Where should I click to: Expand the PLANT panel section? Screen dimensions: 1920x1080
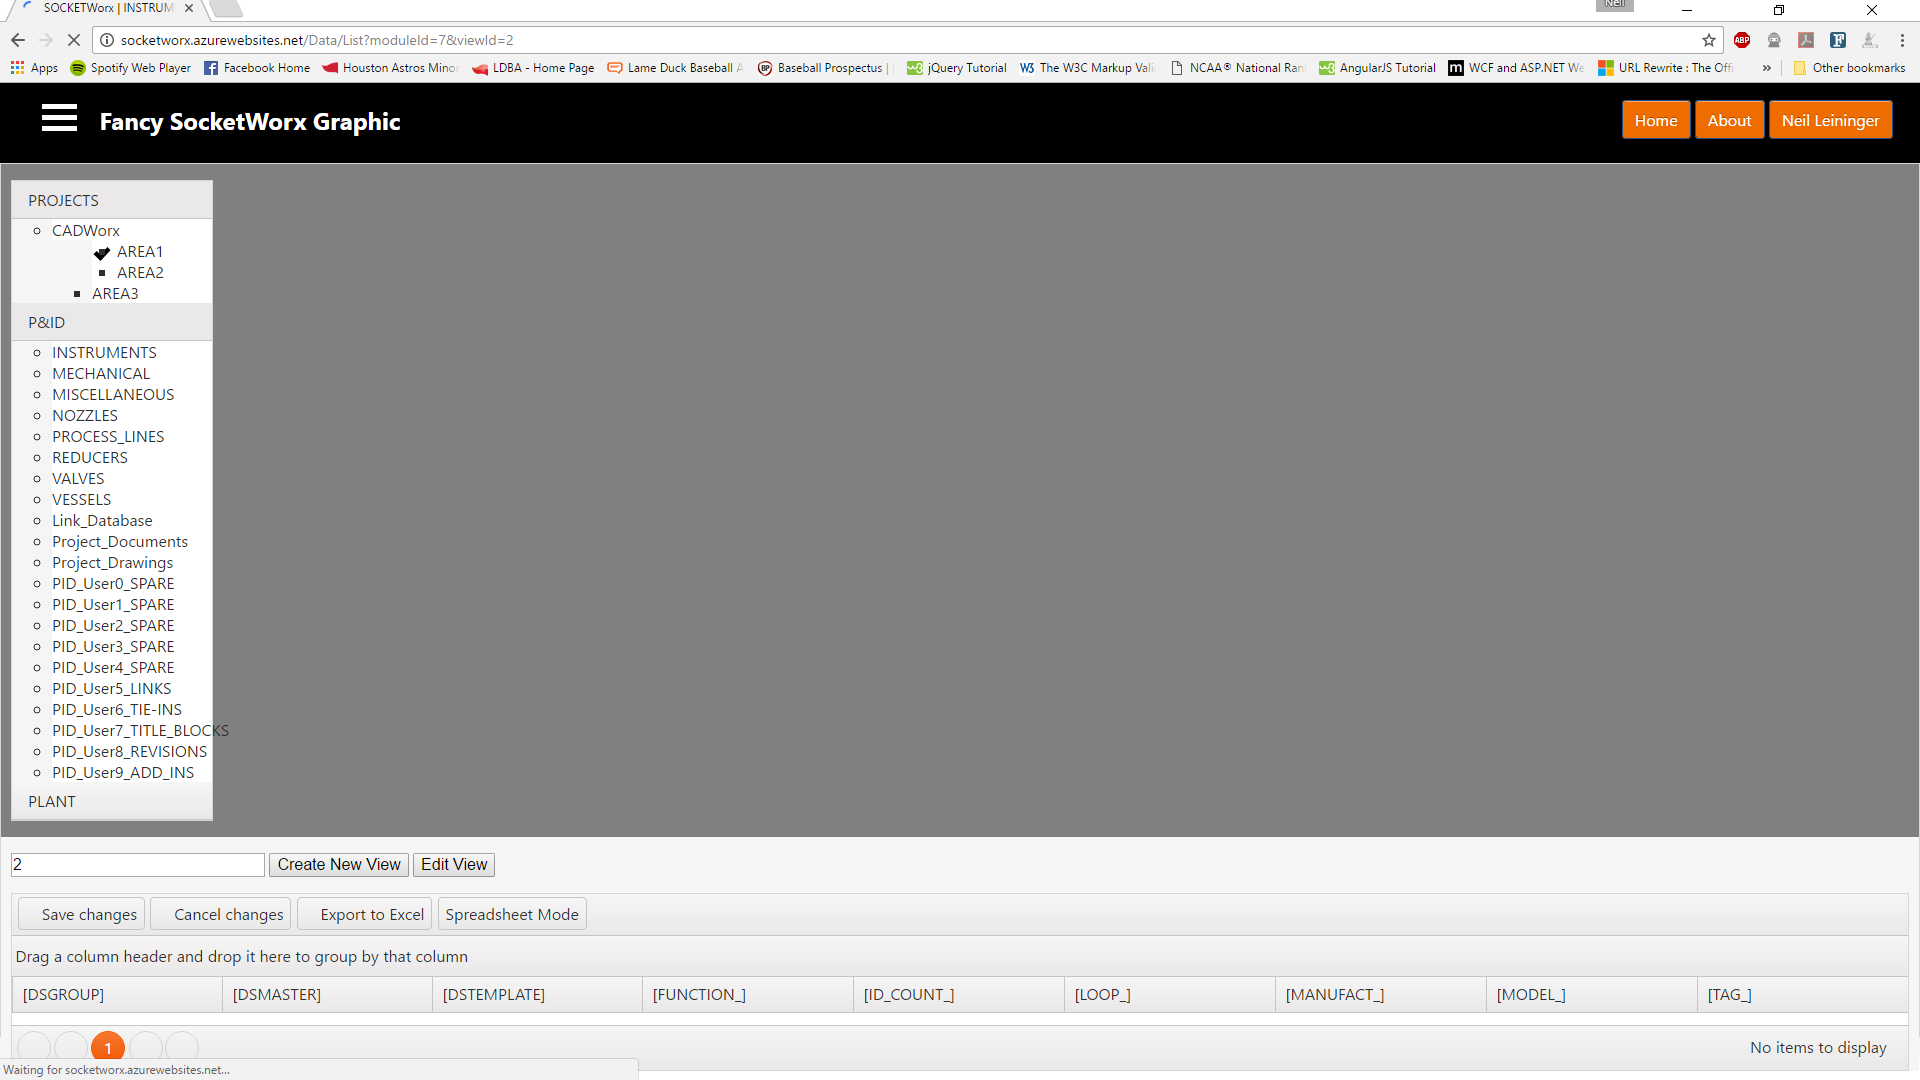pos(52,802)
